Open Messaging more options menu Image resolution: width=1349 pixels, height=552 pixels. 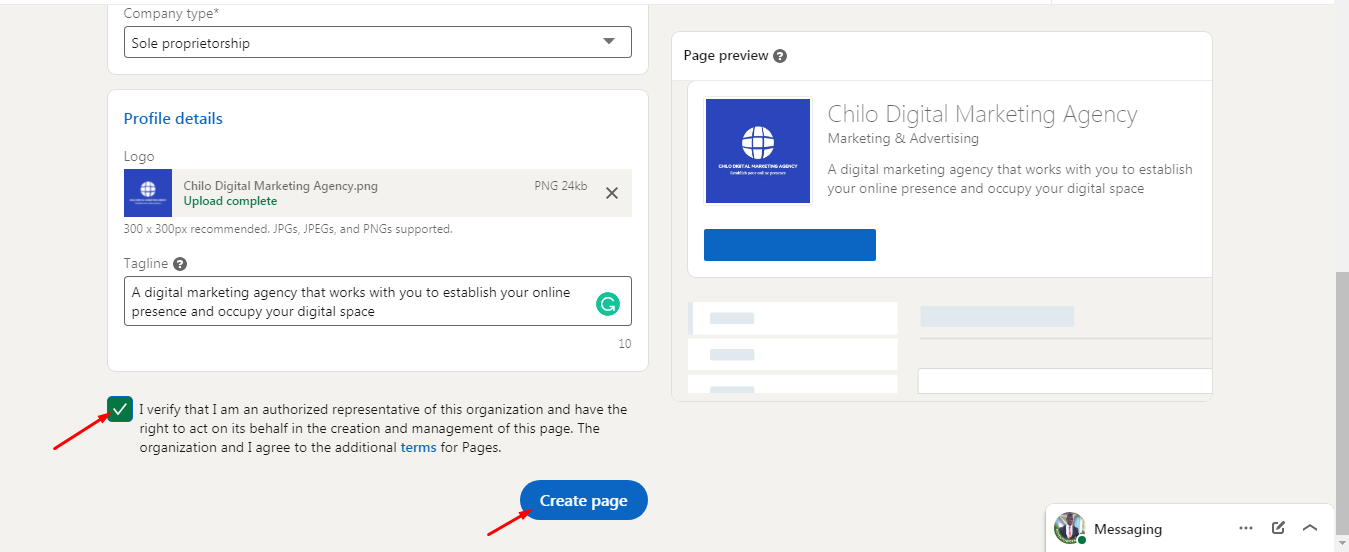coord(1246,528)
